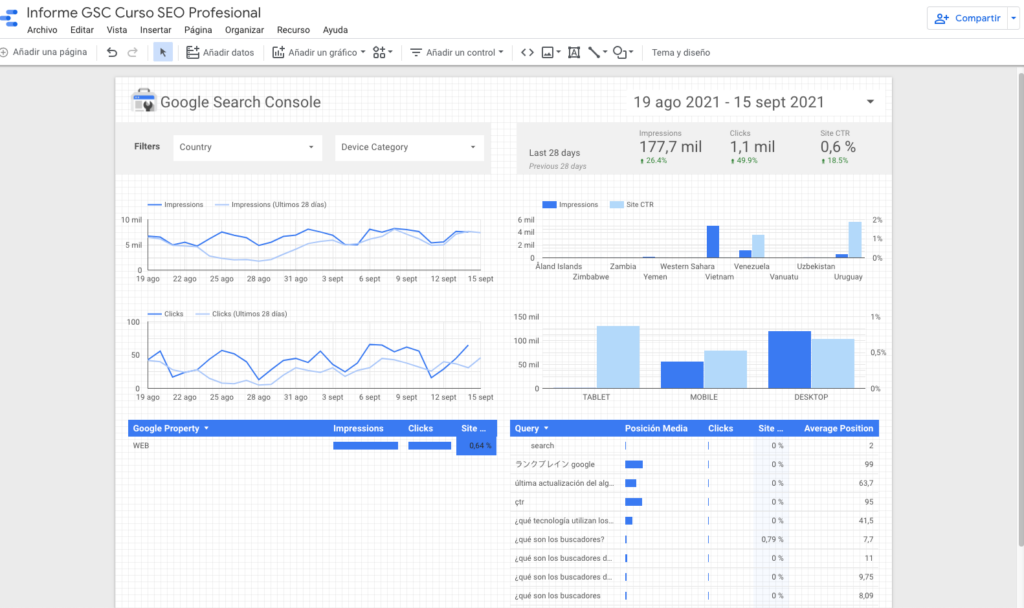Open the Editar menu
The height and width of the screenshot is (608, 1024).
click(82, 30)
